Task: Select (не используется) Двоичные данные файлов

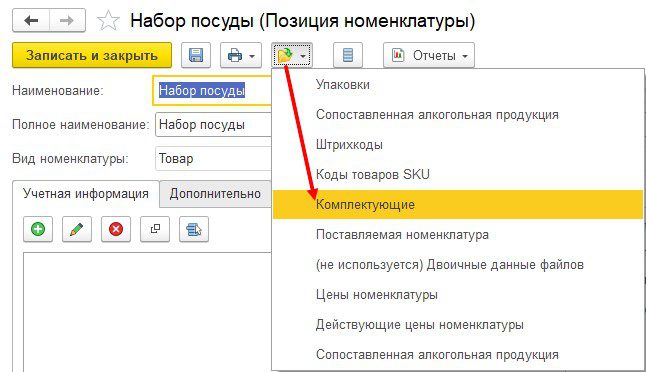Action: [458, 264]
